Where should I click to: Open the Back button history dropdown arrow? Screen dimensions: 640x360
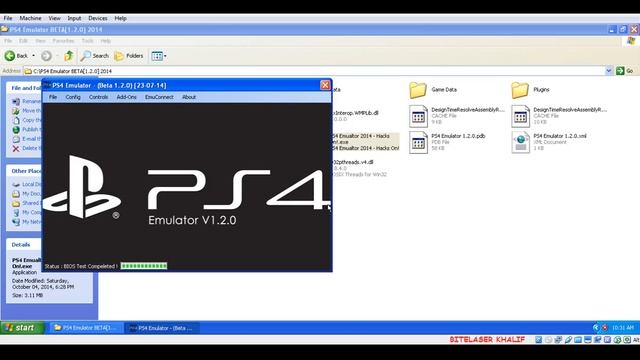coord(33,56)
